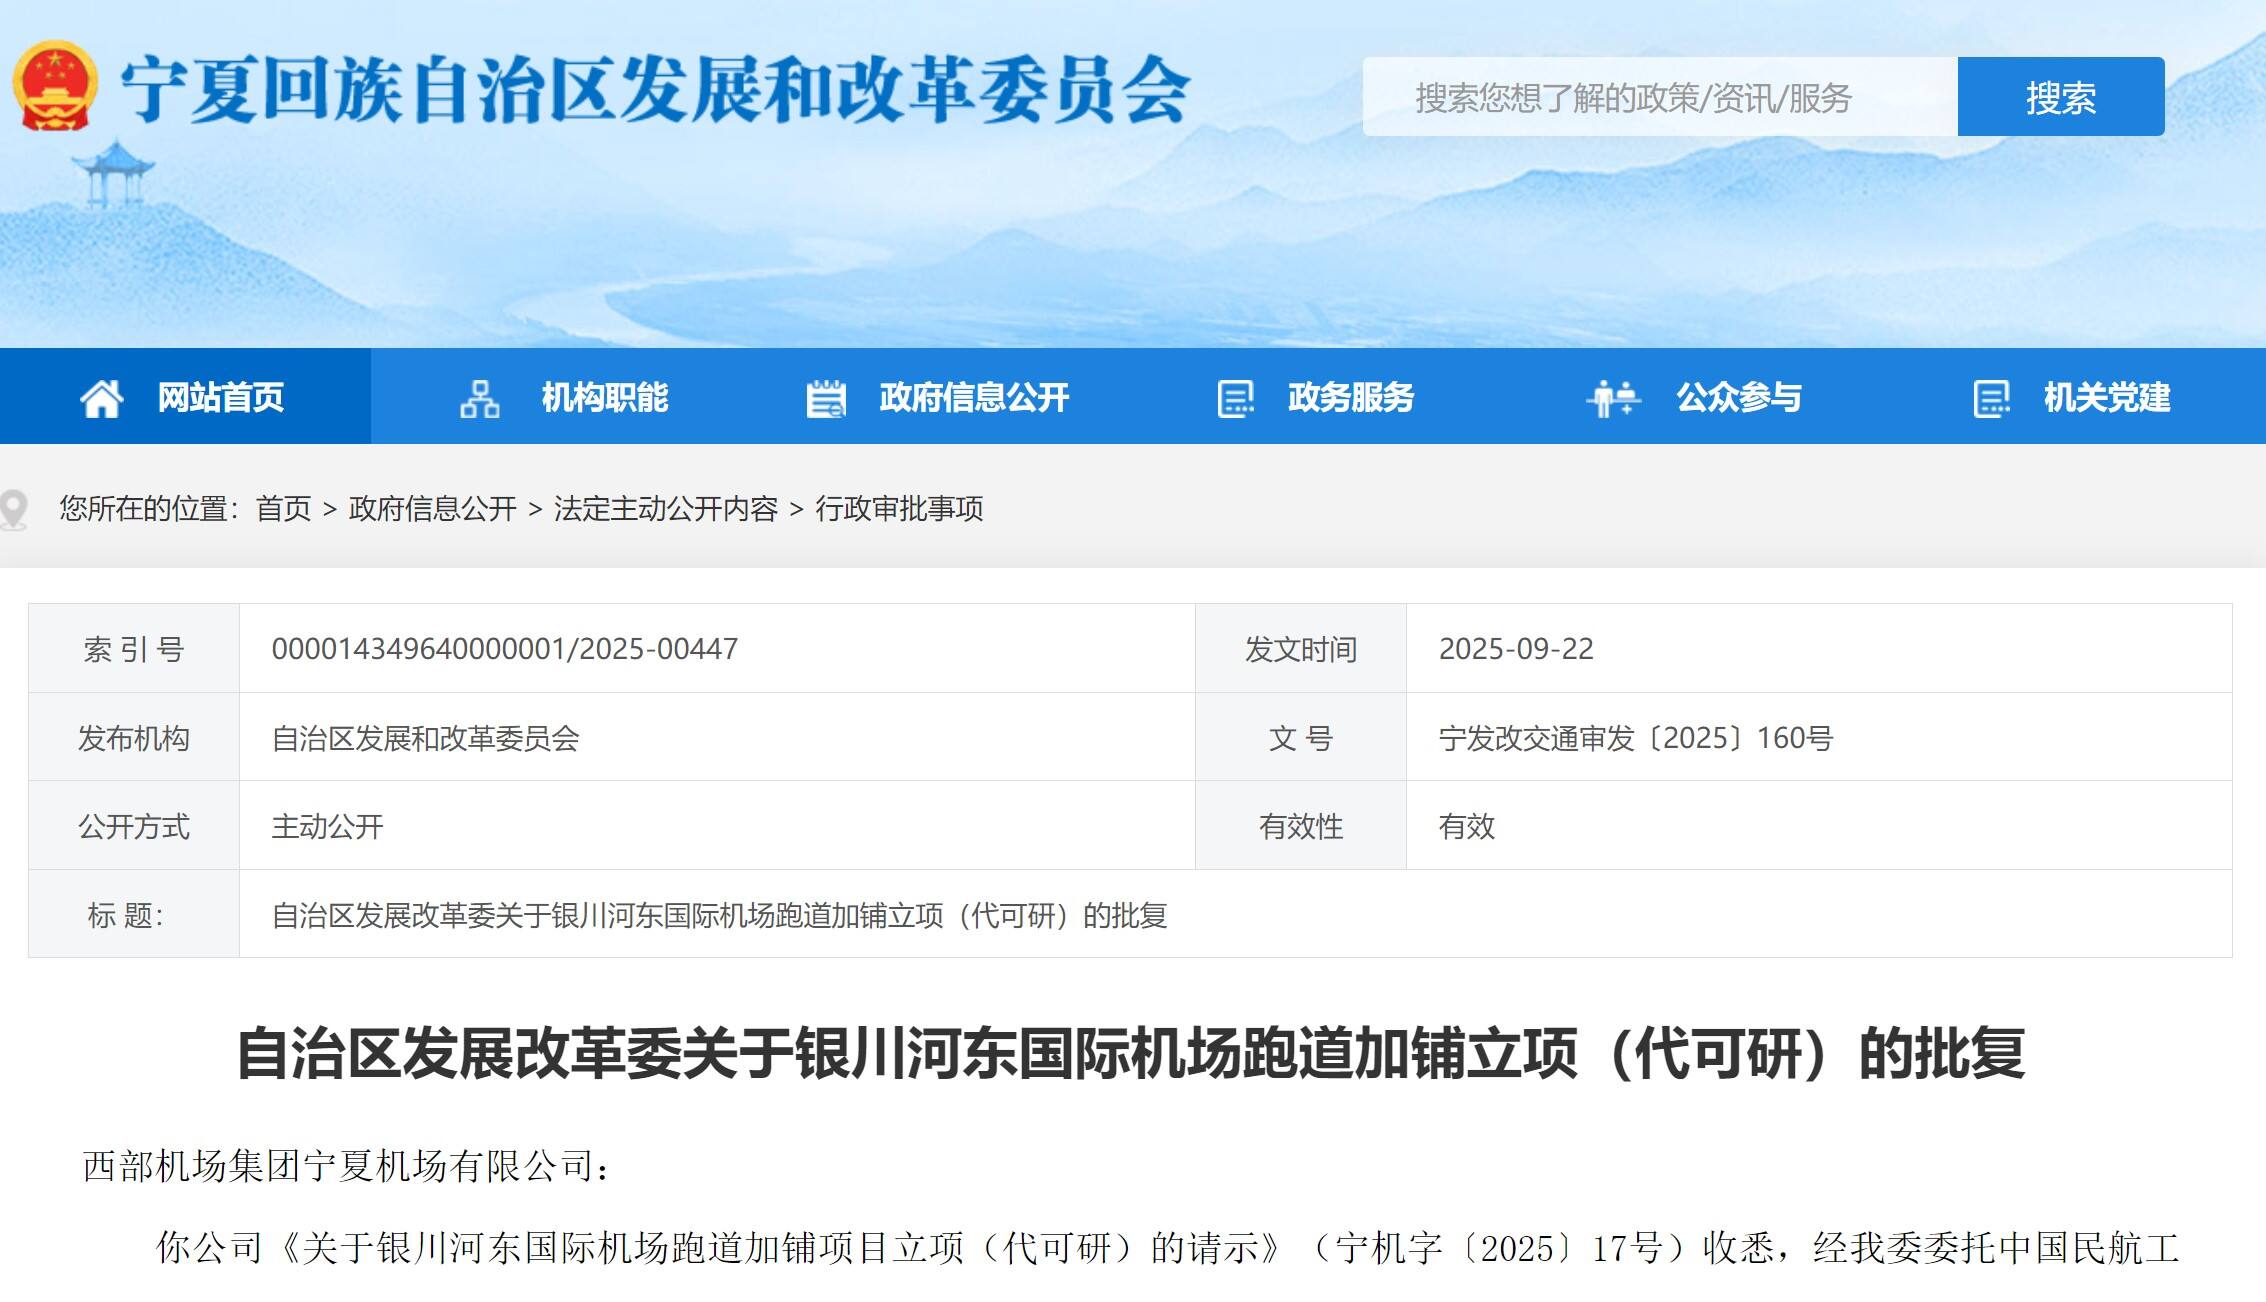Screen dimensions: 2266x1302
Task: Open the 机构职能 menu item
Action: (x=604, y=398)
